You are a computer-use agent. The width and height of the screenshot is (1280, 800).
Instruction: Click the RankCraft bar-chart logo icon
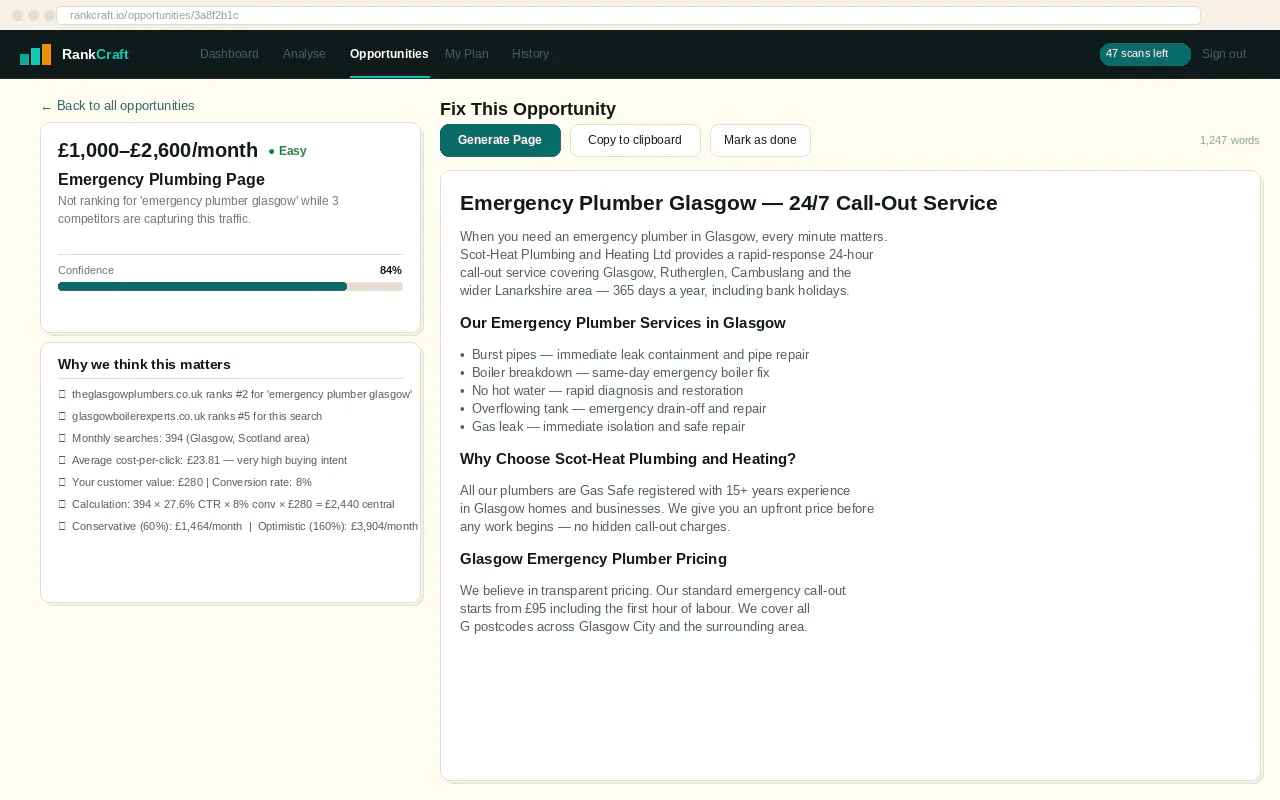point(36,55)
